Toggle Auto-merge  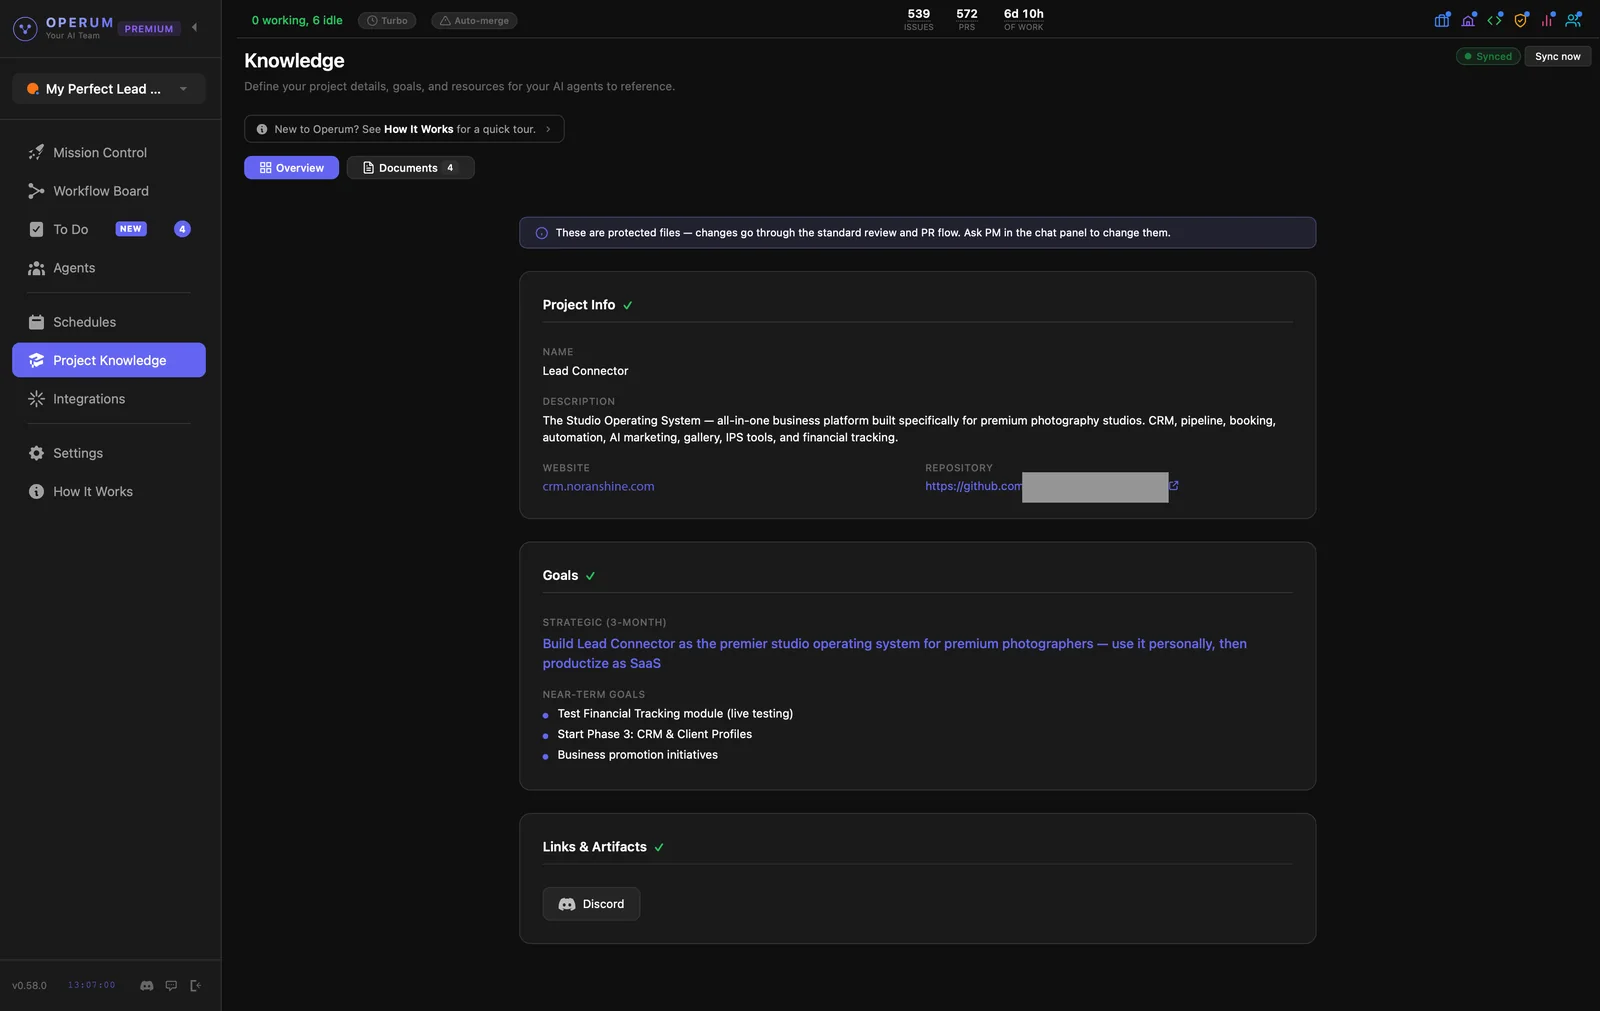click(474, 20)
